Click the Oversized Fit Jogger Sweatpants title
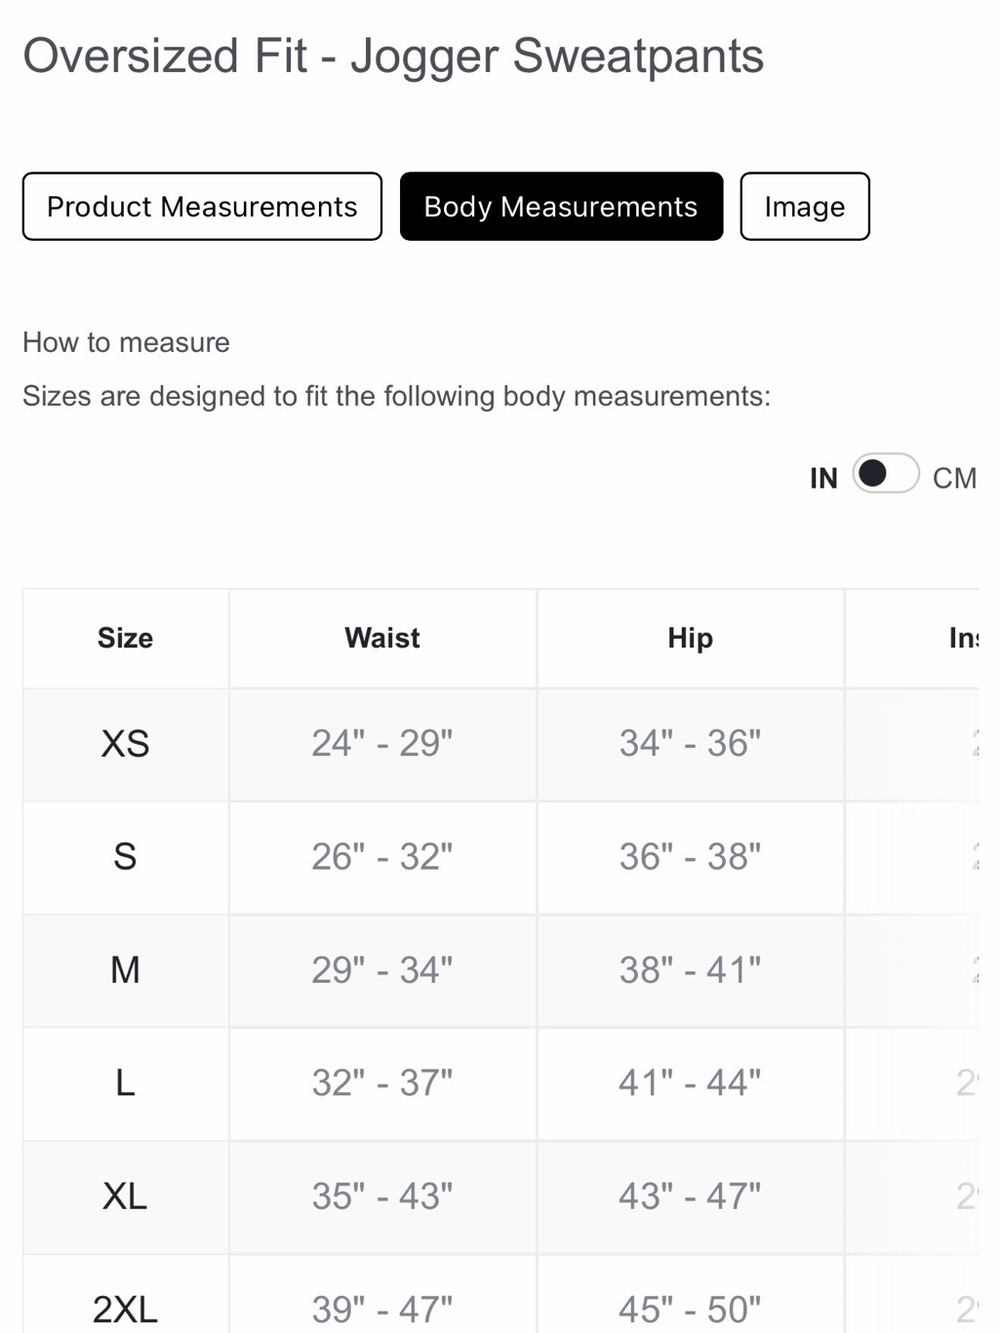 click(x=393, y=56)
